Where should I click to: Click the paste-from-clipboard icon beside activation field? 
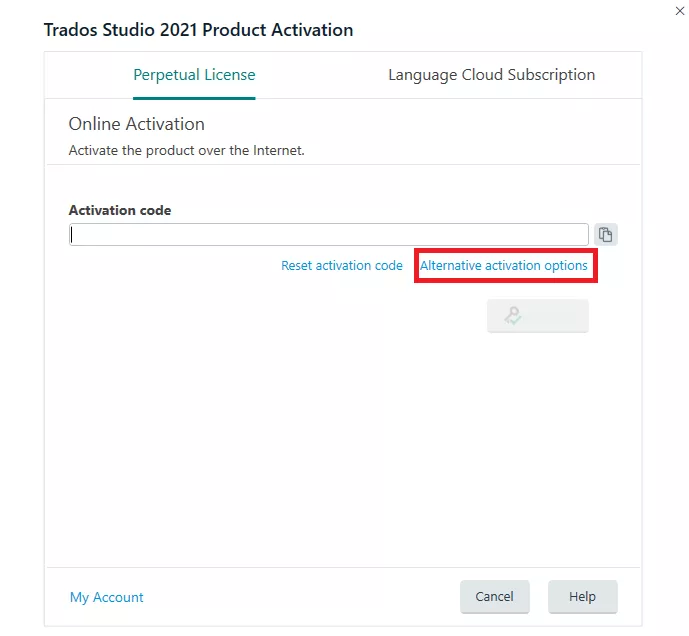(x=606, y=234)
